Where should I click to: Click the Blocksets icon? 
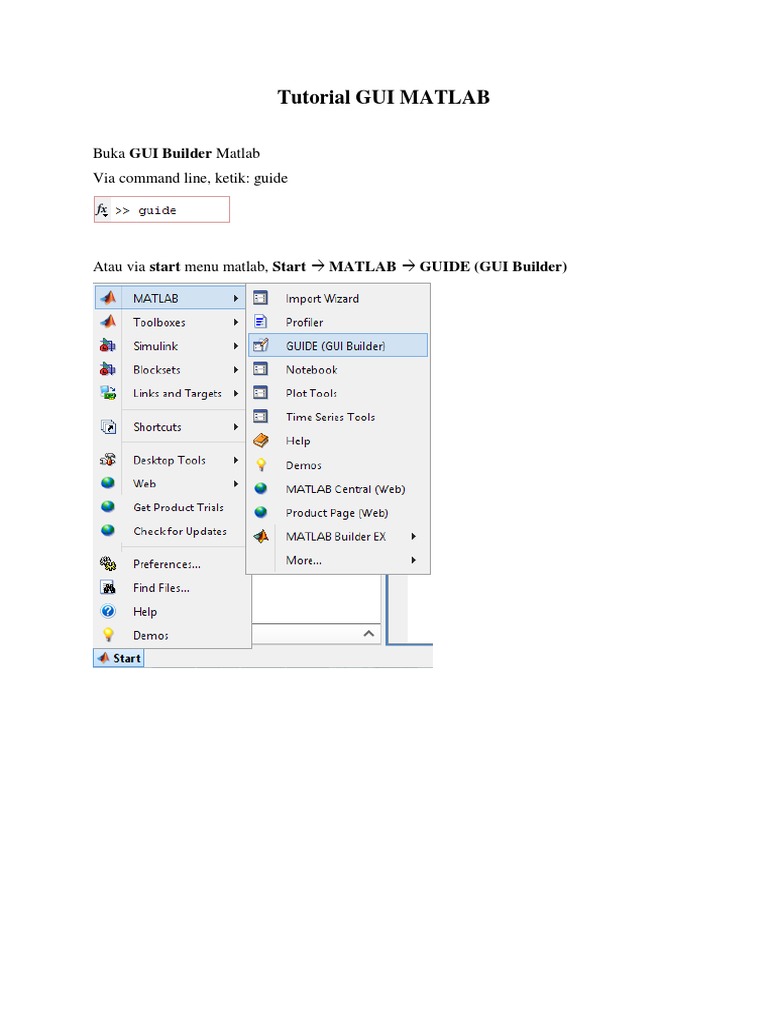[108, 369]
